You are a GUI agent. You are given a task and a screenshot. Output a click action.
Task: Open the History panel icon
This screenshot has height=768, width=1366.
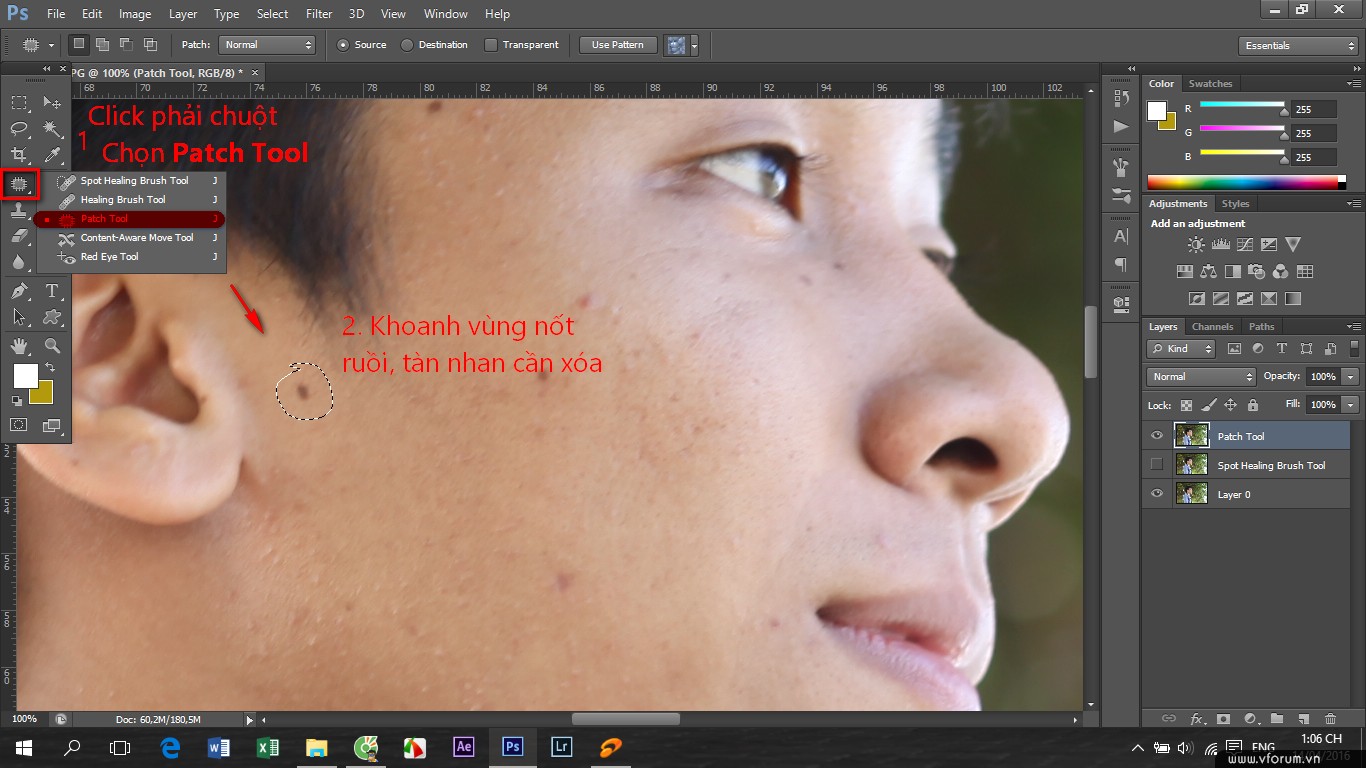pos(1121,97)
